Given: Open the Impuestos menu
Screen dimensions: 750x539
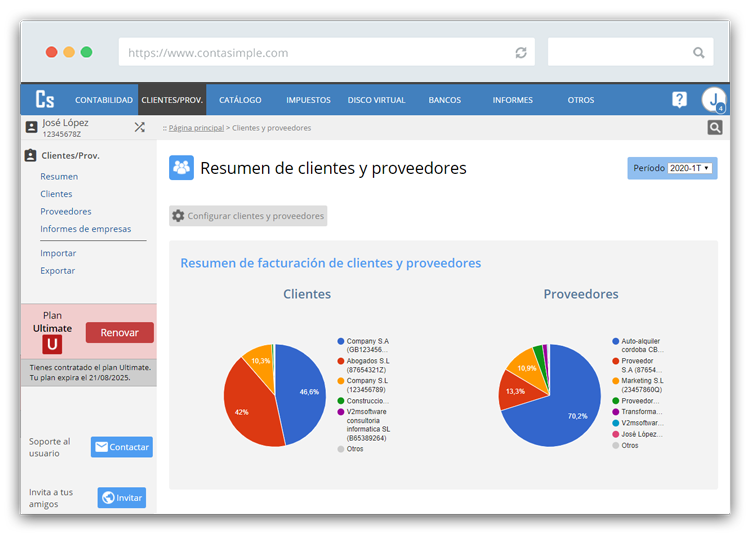Looking at the screenshot, I should point(308,100).
